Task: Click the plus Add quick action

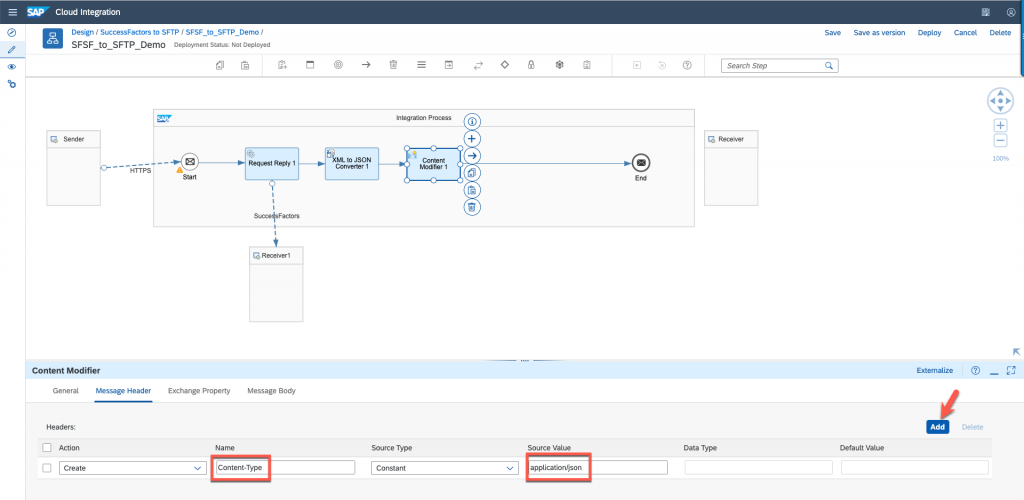Action: (x=472, y=138)
